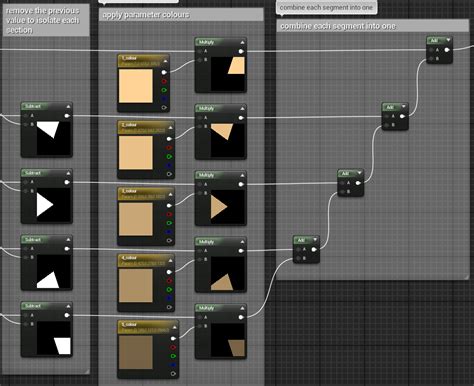Click the red channel pin on 1_colour node
Image resolution: width=474 pixels, height=386 pixels.
coord(164,81)
